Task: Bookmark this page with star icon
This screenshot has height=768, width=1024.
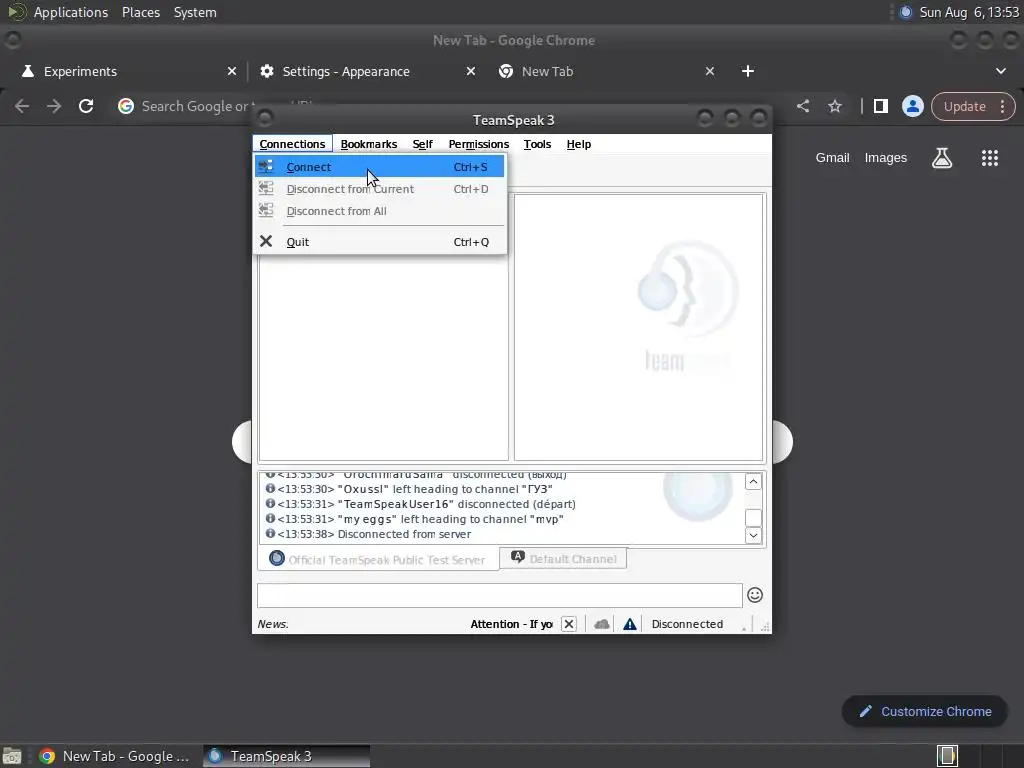Action: click(835, 106)
